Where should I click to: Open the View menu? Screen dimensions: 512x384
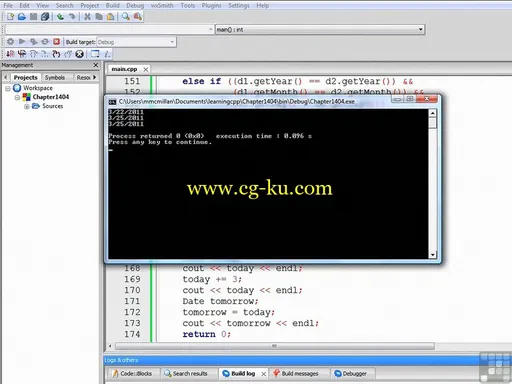click(x=43, y=6)
